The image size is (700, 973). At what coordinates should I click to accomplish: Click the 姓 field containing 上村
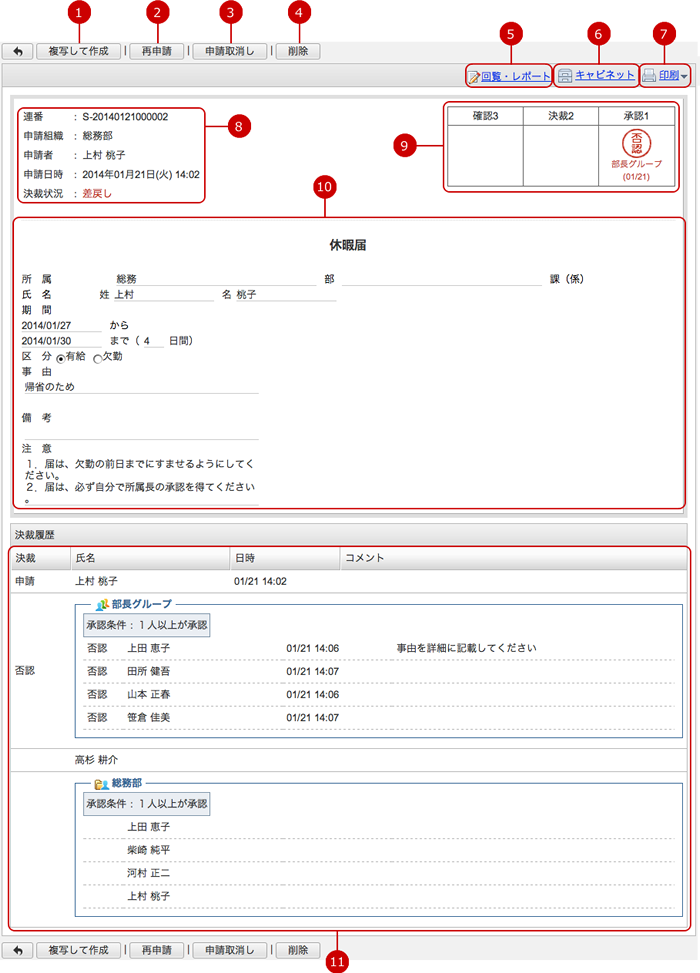pos(164,295)
